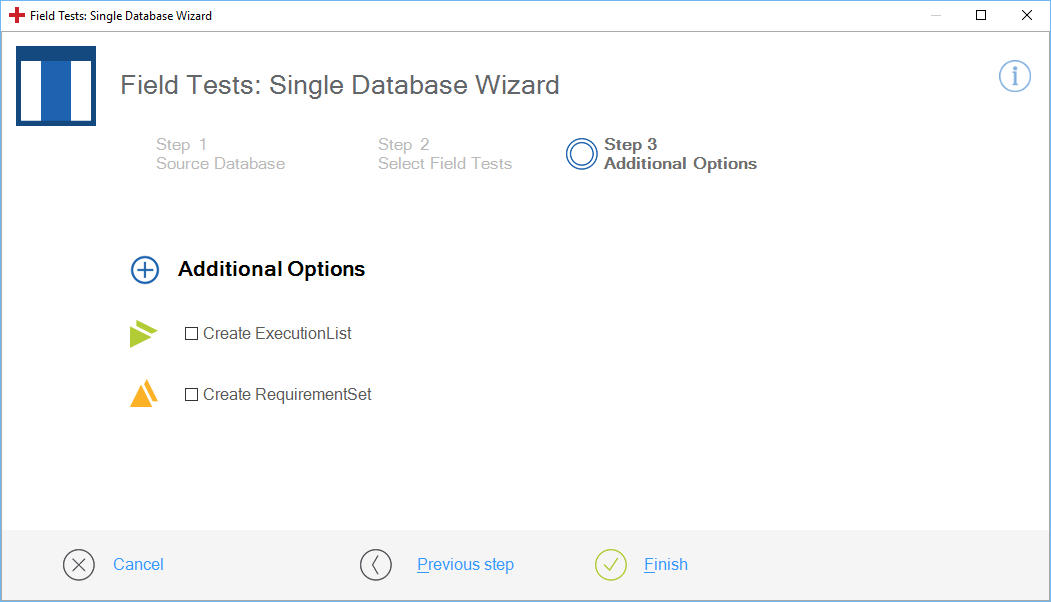Click the blue wizard logo icon
1051x602 pixels.
56,86
